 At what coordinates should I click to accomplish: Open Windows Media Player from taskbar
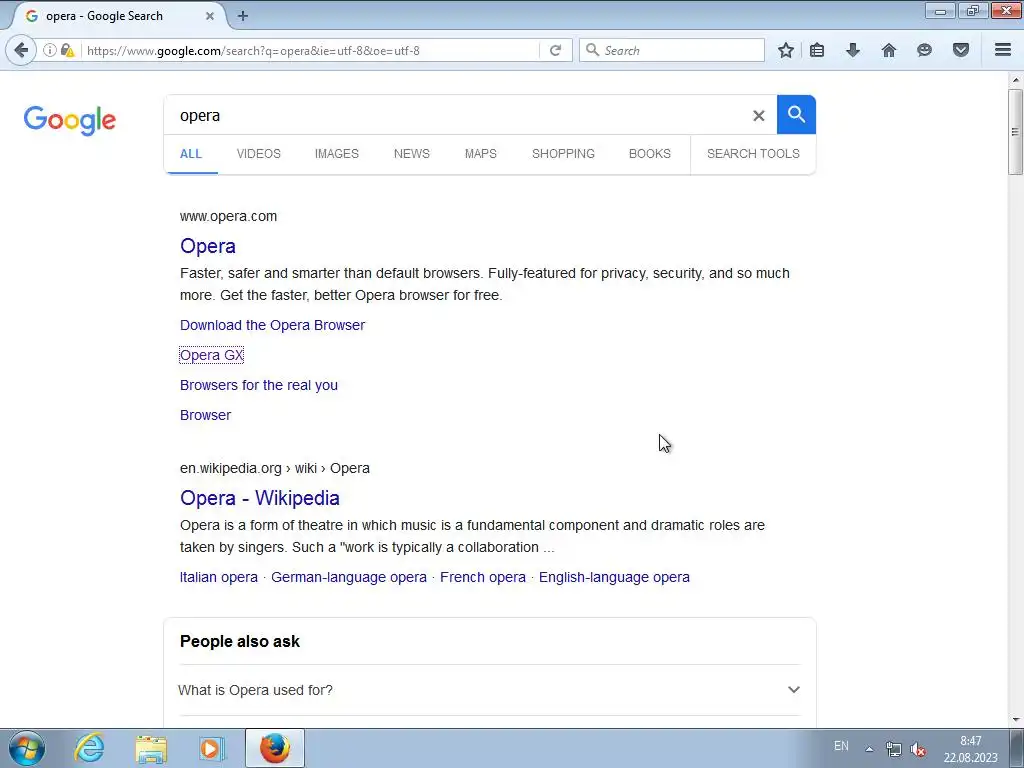[x=212, y=748]
